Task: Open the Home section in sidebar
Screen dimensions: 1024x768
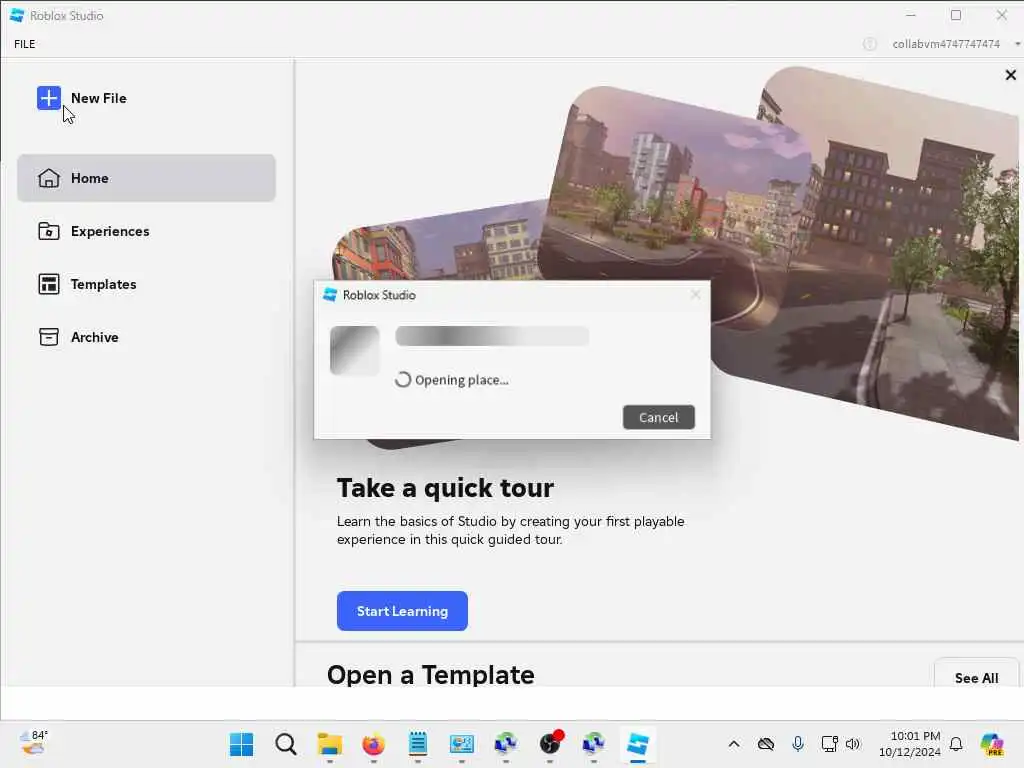Action: click(x=146, y=178)
